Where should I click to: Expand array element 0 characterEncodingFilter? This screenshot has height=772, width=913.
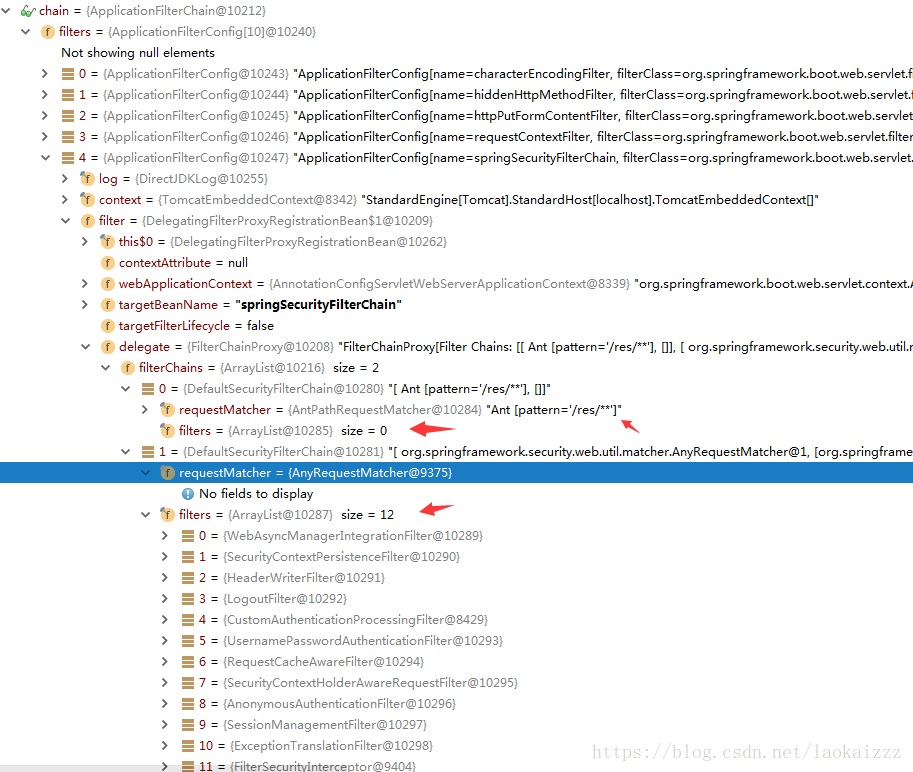point(45,73)
